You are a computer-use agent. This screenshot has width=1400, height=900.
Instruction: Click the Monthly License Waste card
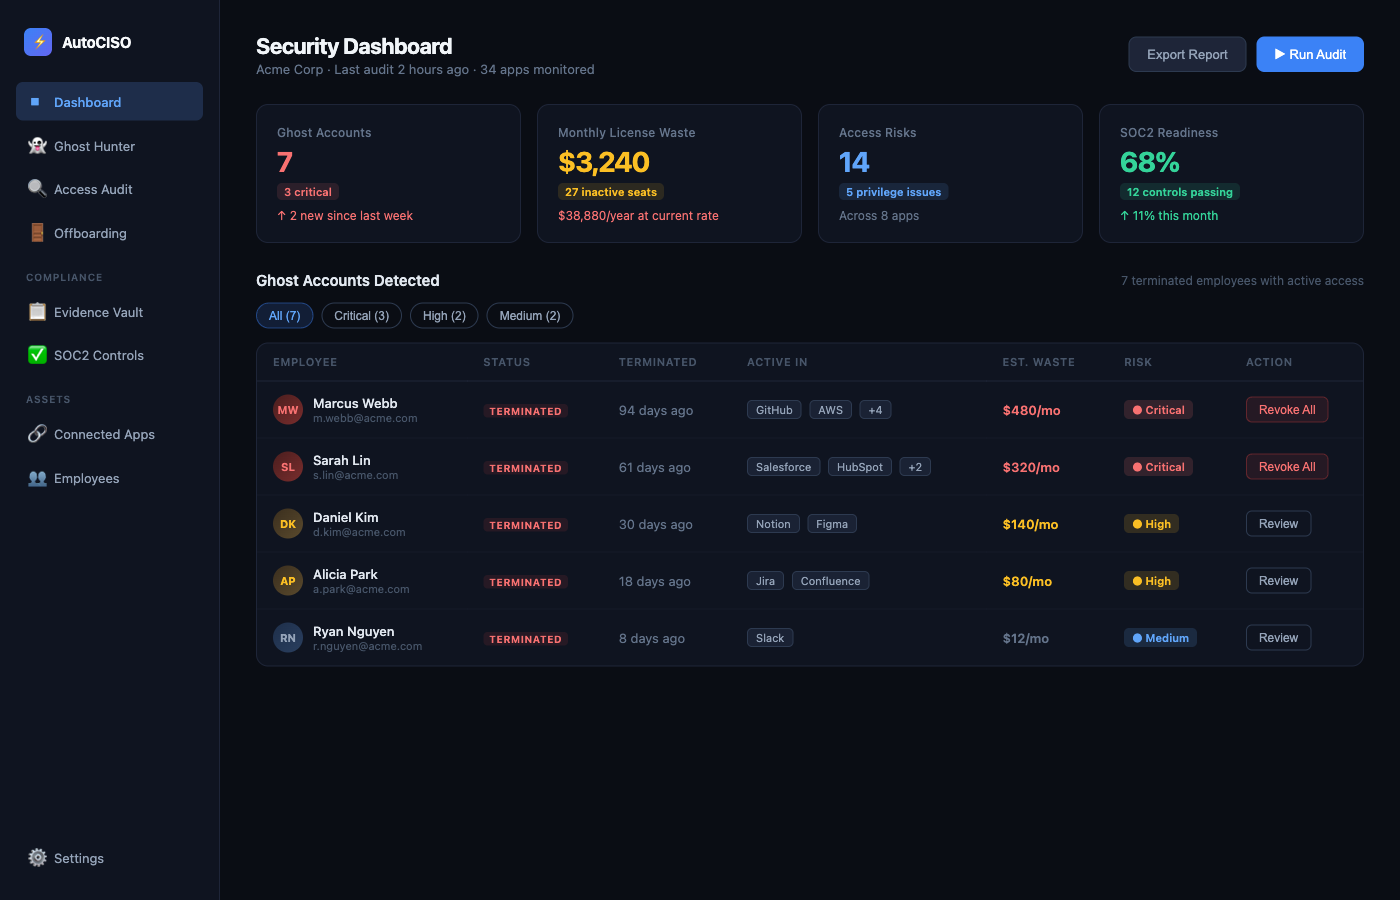(x=669, y=174)
